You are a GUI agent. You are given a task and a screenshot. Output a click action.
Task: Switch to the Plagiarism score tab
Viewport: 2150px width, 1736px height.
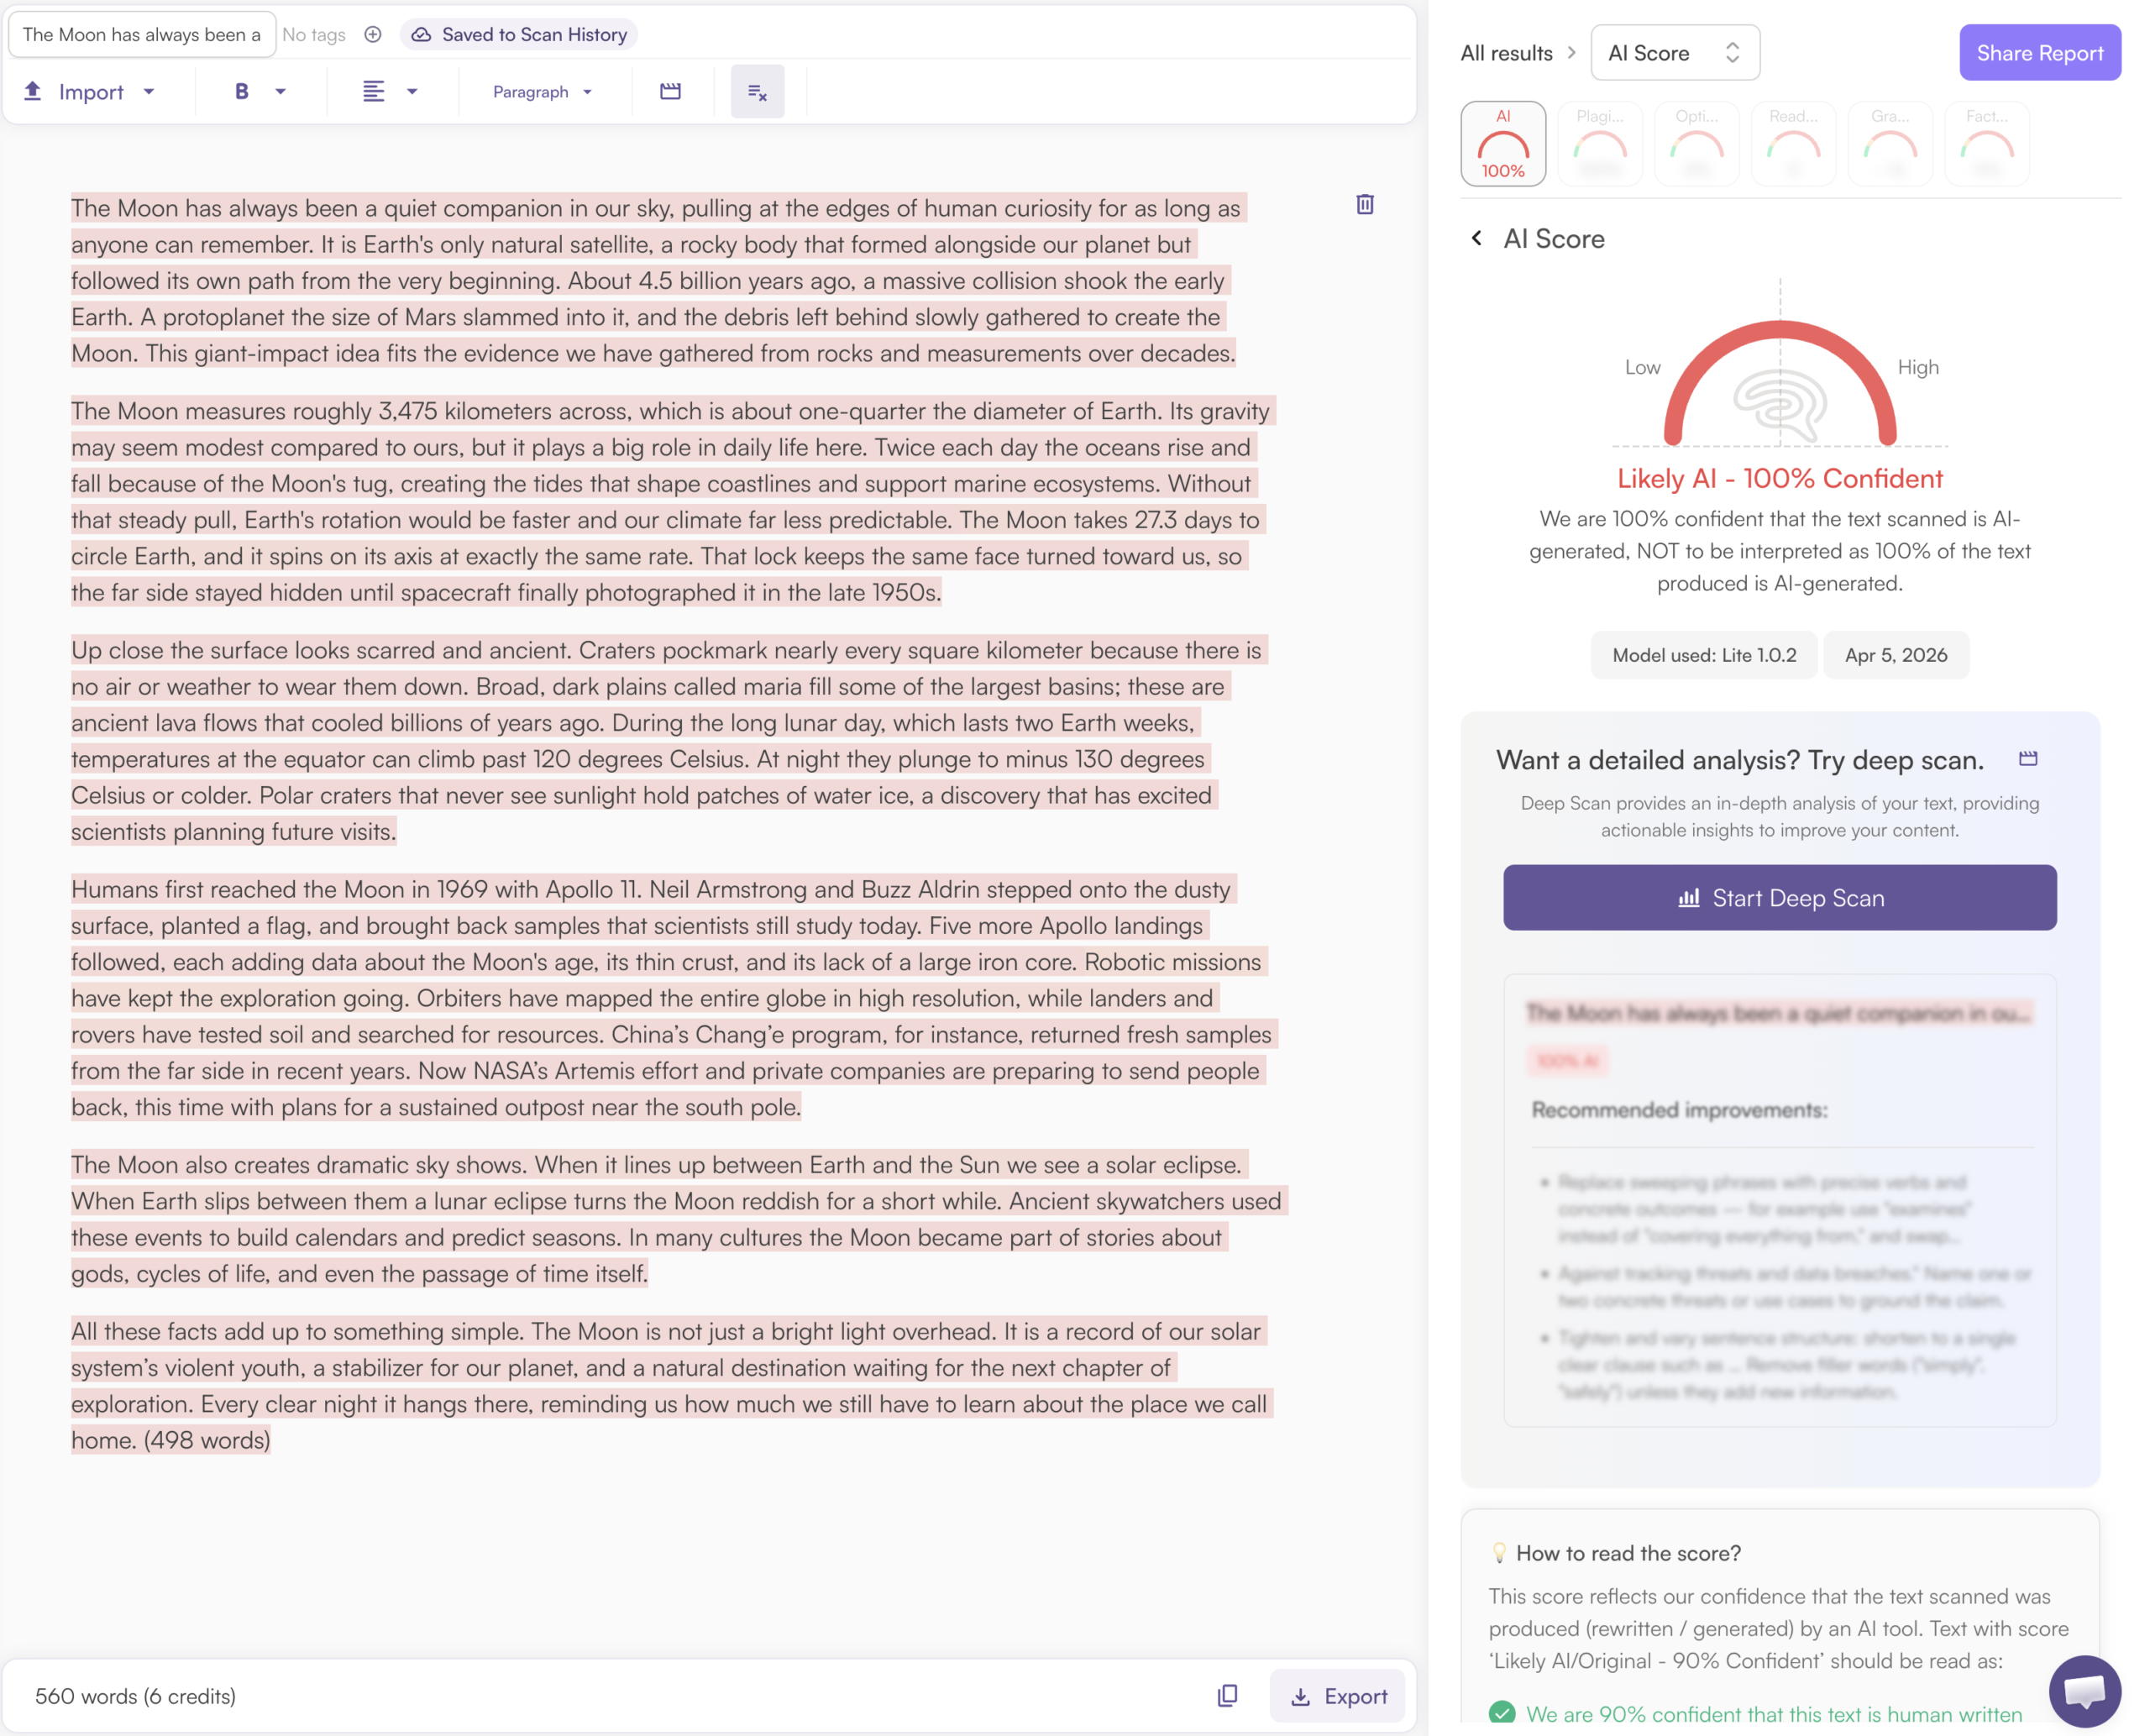point(1599,144)
